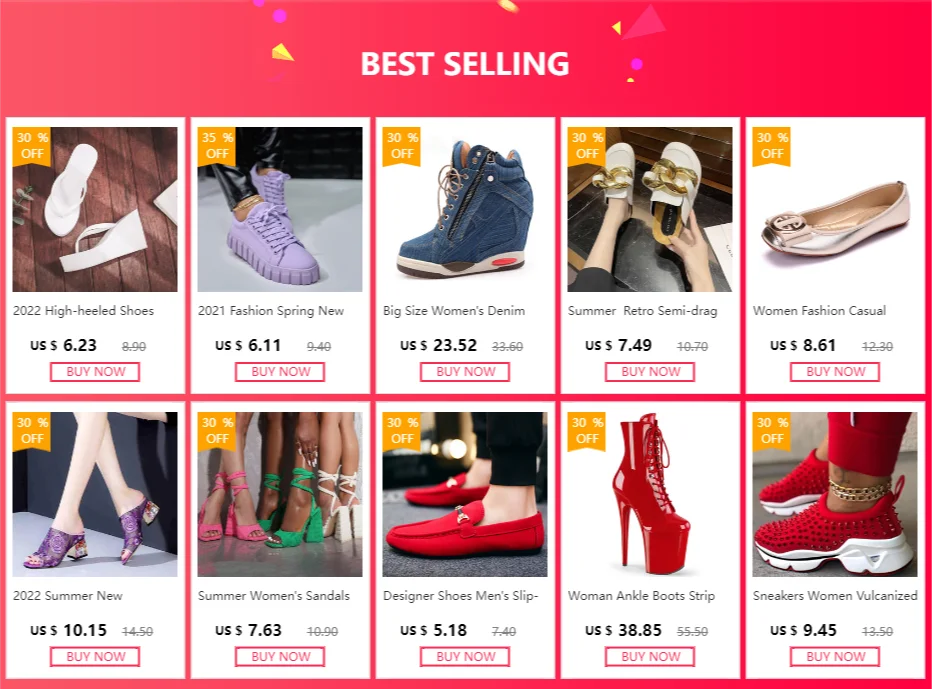Image resolution: width=932 pixels, height=689 pixels.
Task: Click 'Designer Shoes Men's Slip-' title
Action: point(461,596)
